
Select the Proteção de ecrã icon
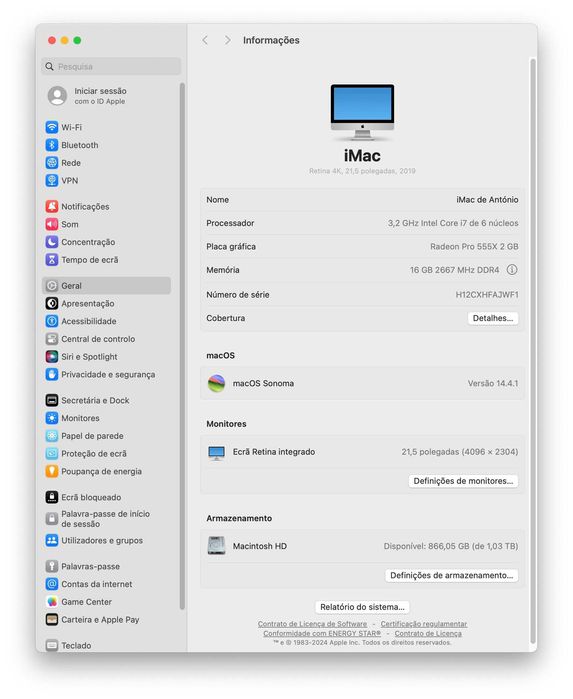coord(52,453)
